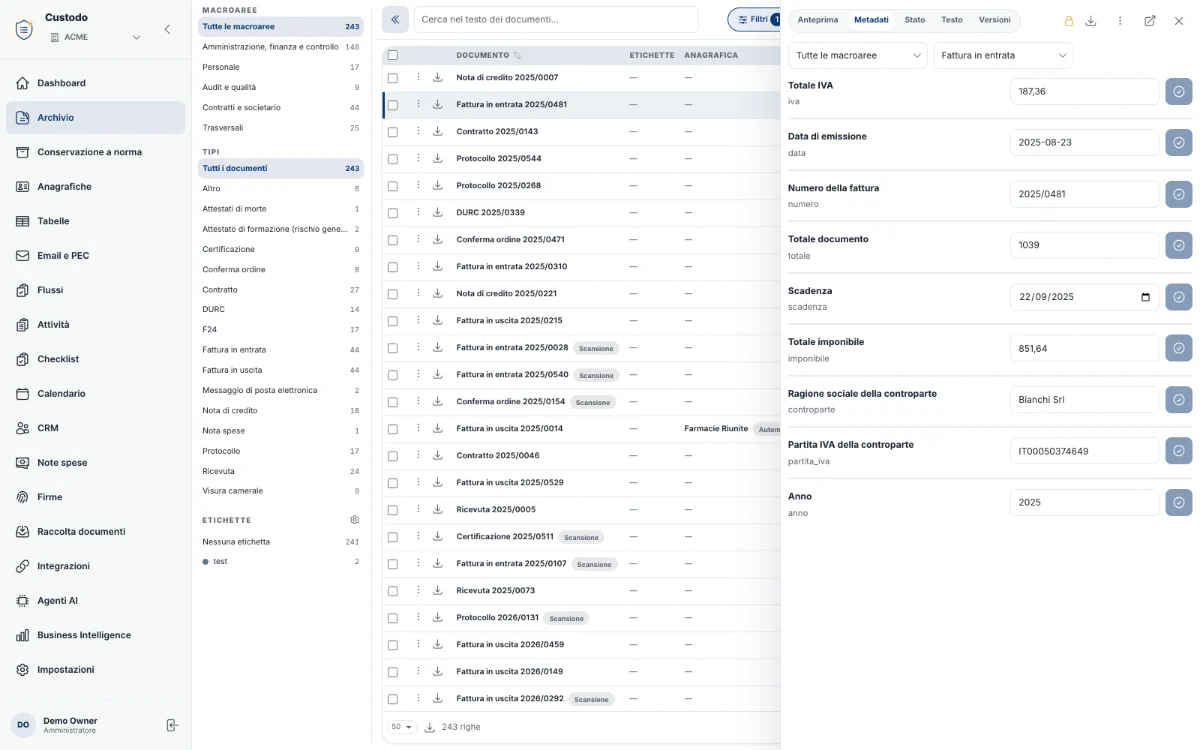Open the Fattura in entrata document type dropdown
Screen dimensions: 1200x750
click(1003, 56)
